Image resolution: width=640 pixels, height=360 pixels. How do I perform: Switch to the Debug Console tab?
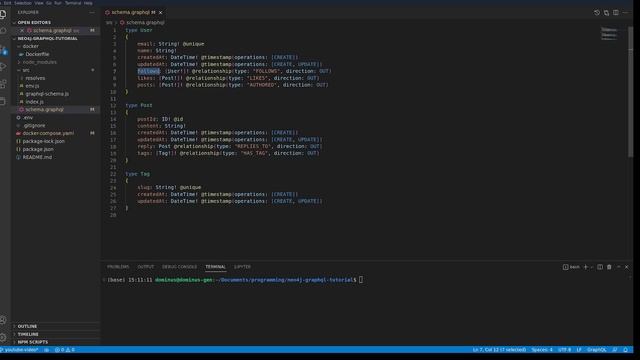pos(179,267)
